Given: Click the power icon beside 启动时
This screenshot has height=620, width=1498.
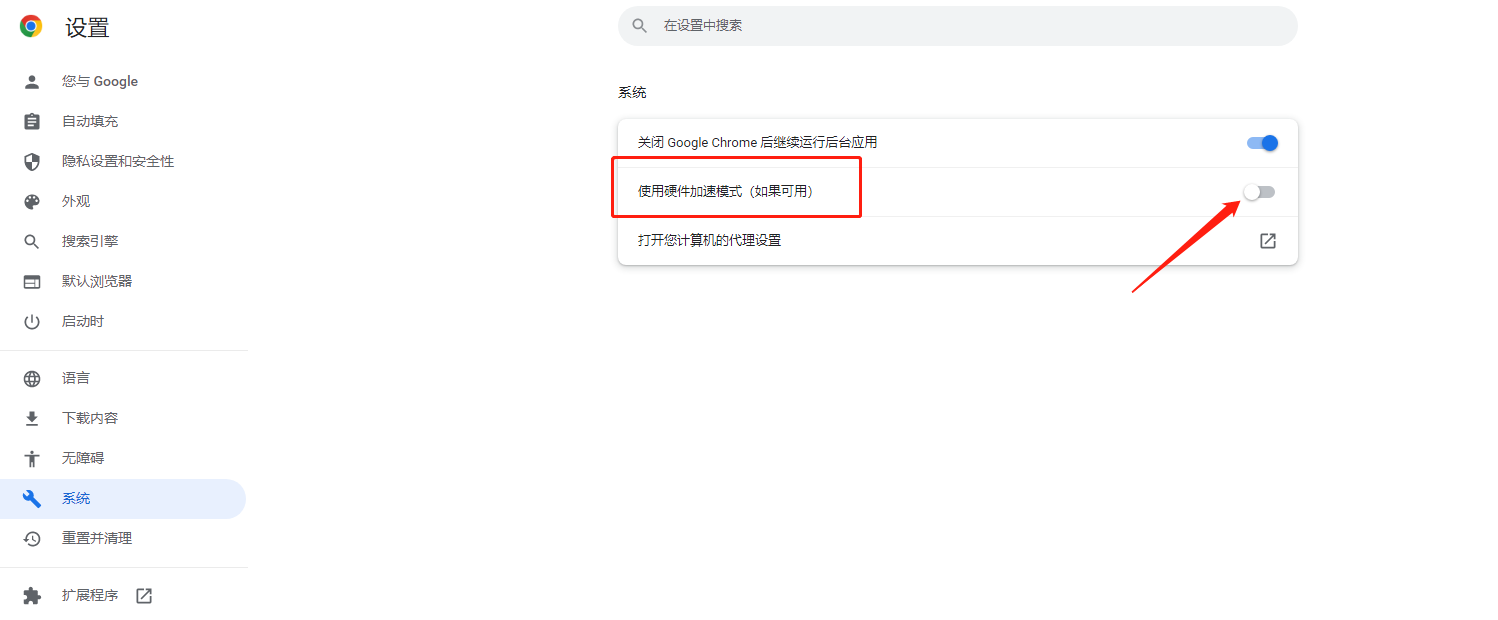Looking at the screenshot, I should 32,321.
